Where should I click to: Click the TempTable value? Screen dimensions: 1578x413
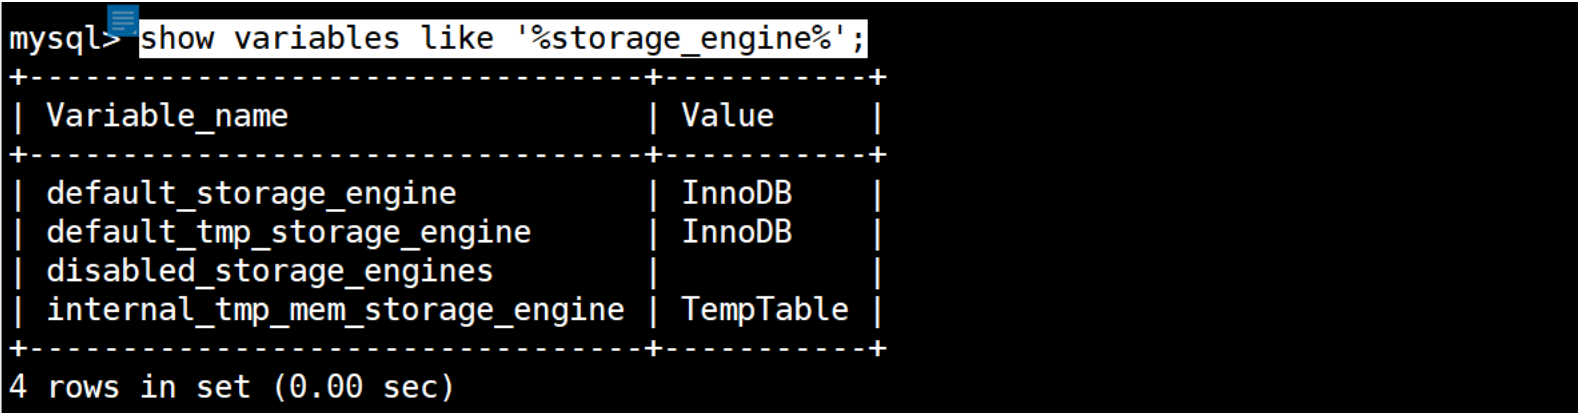[x=765, y=310]
